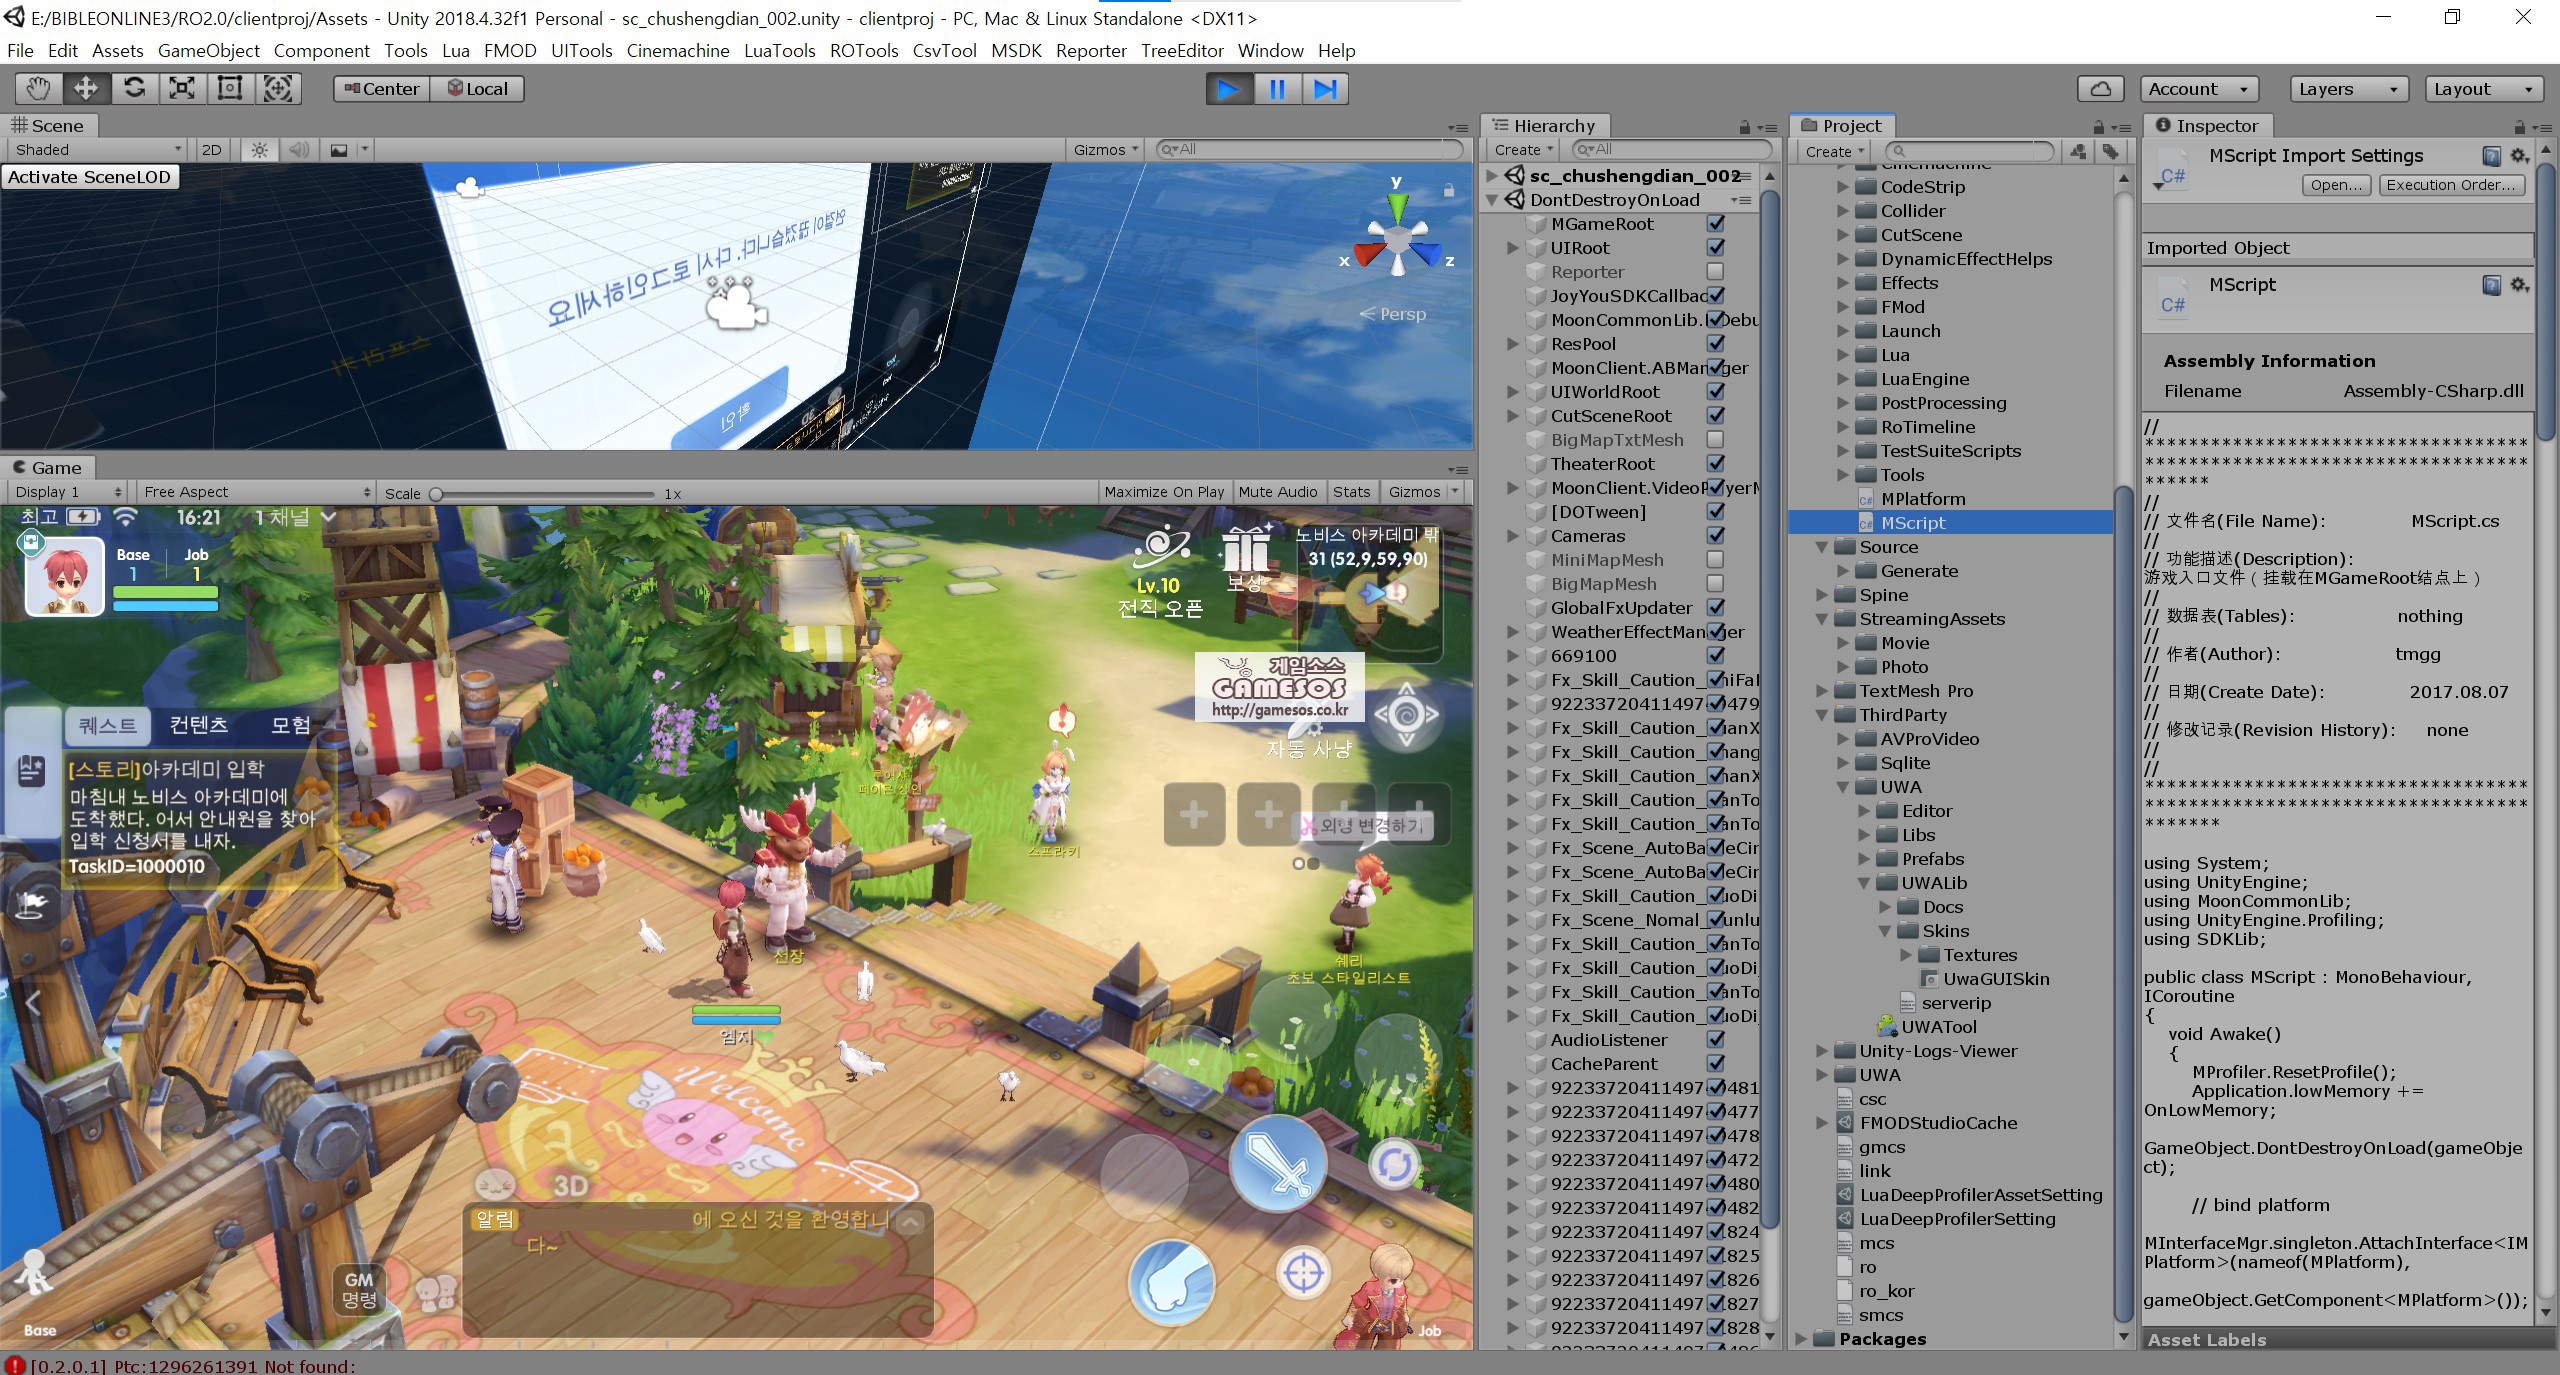Toggle scene lighting sun icon
This screenshot has height=1375, width=2560.
(x=260, y=150)
